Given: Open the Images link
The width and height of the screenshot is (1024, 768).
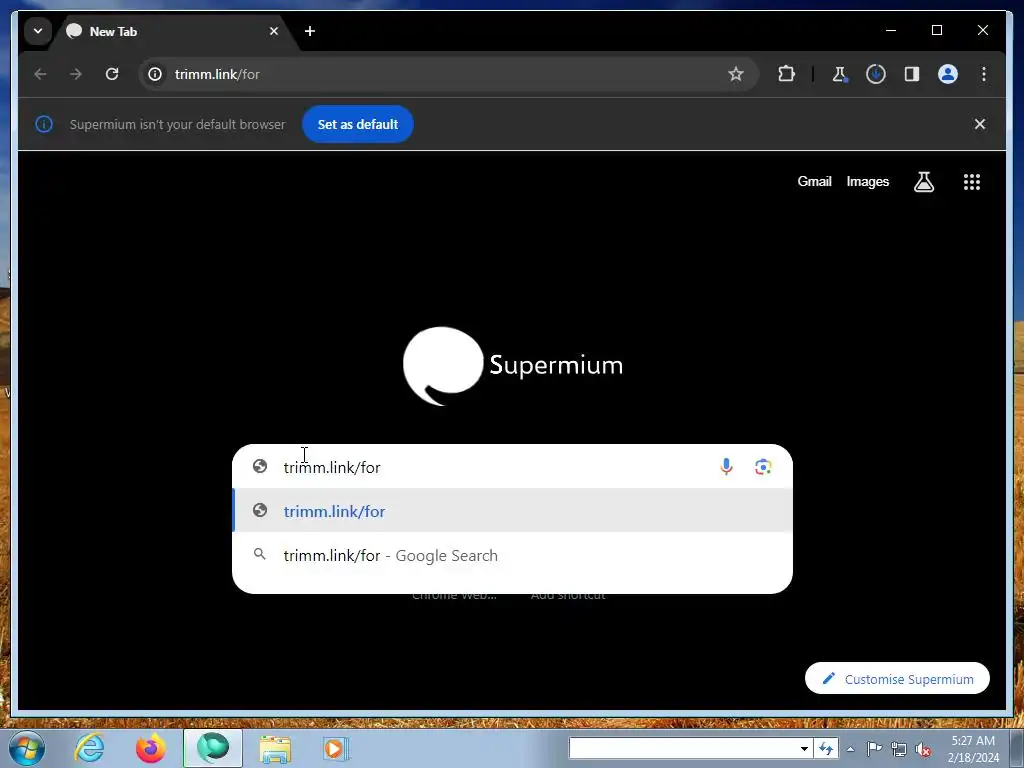Looking at the screenshot, I should [867, 182].
